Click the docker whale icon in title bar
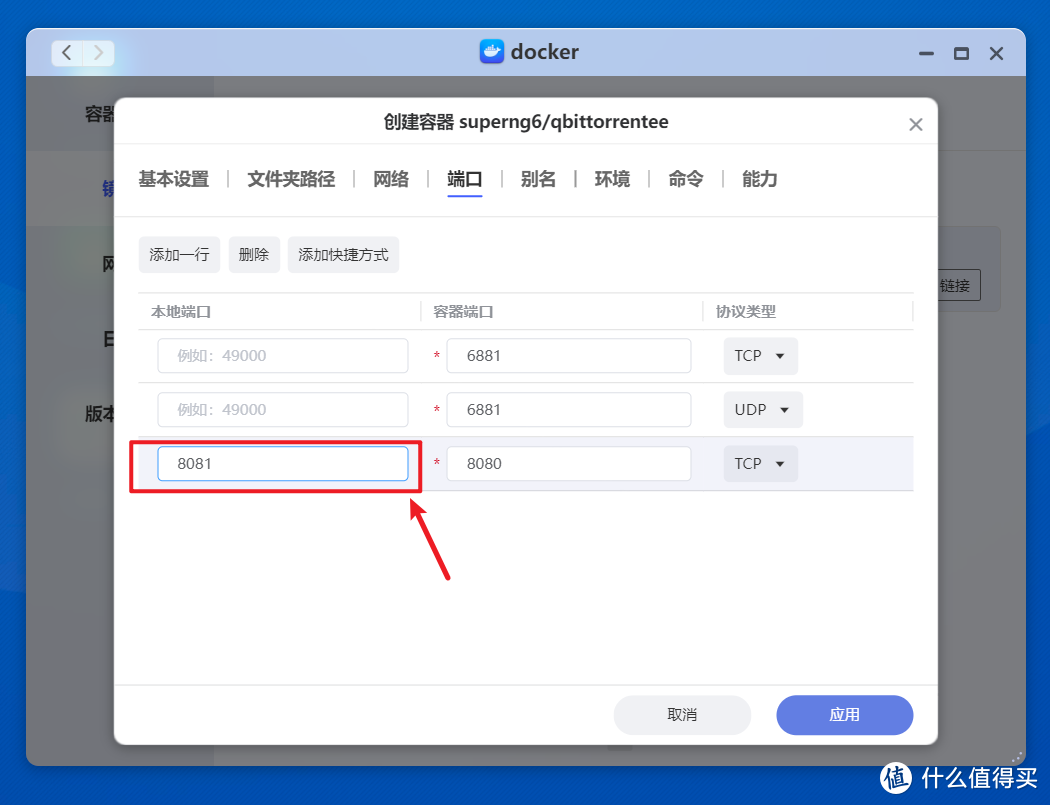The width and height of the screenshot is (1050, 805). (492, 52)
